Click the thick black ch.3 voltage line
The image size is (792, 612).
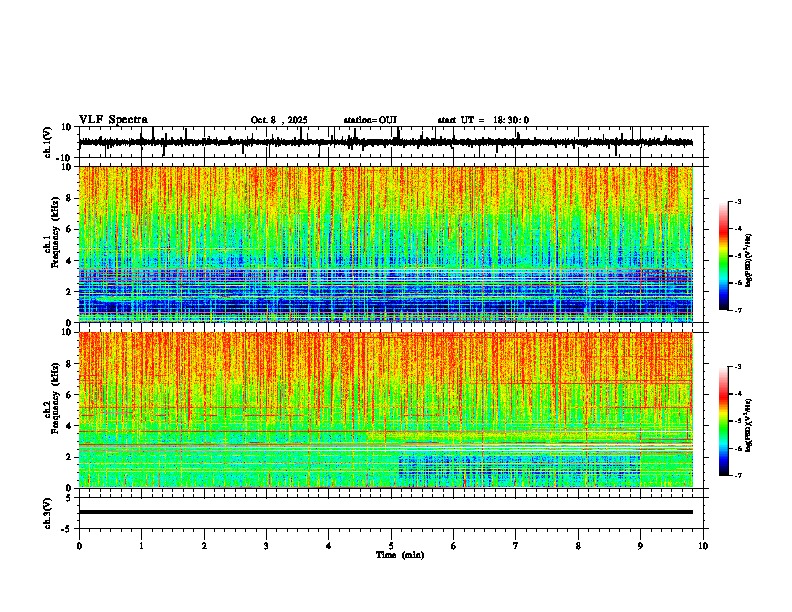click(386, 512)
